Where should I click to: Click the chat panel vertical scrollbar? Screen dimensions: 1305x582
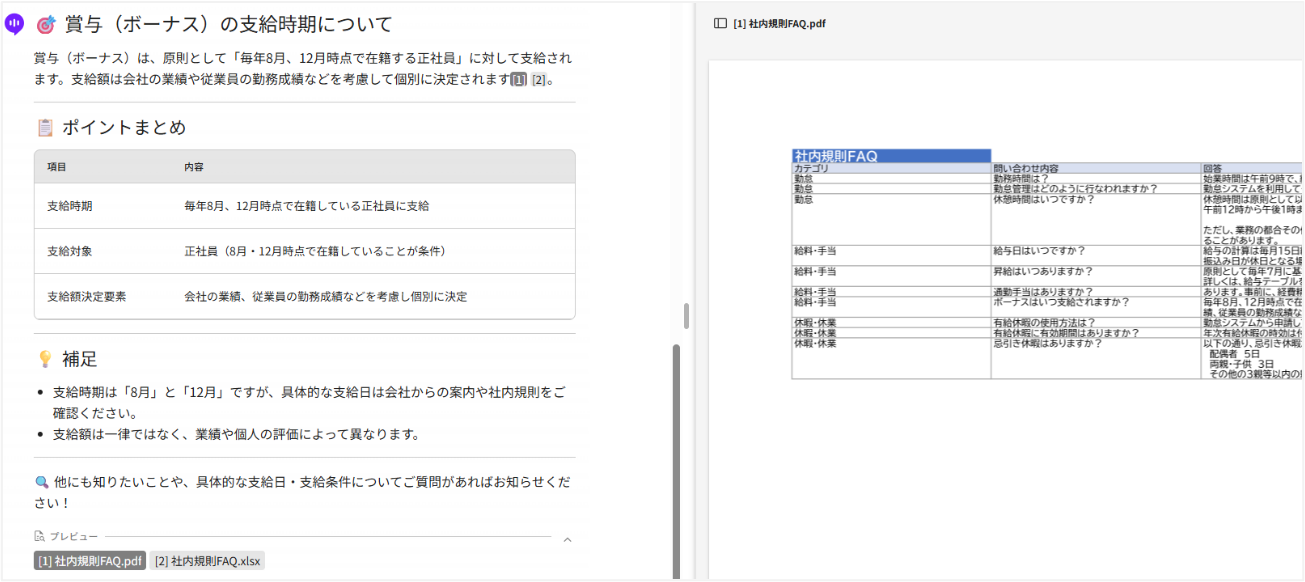point(677,460)
